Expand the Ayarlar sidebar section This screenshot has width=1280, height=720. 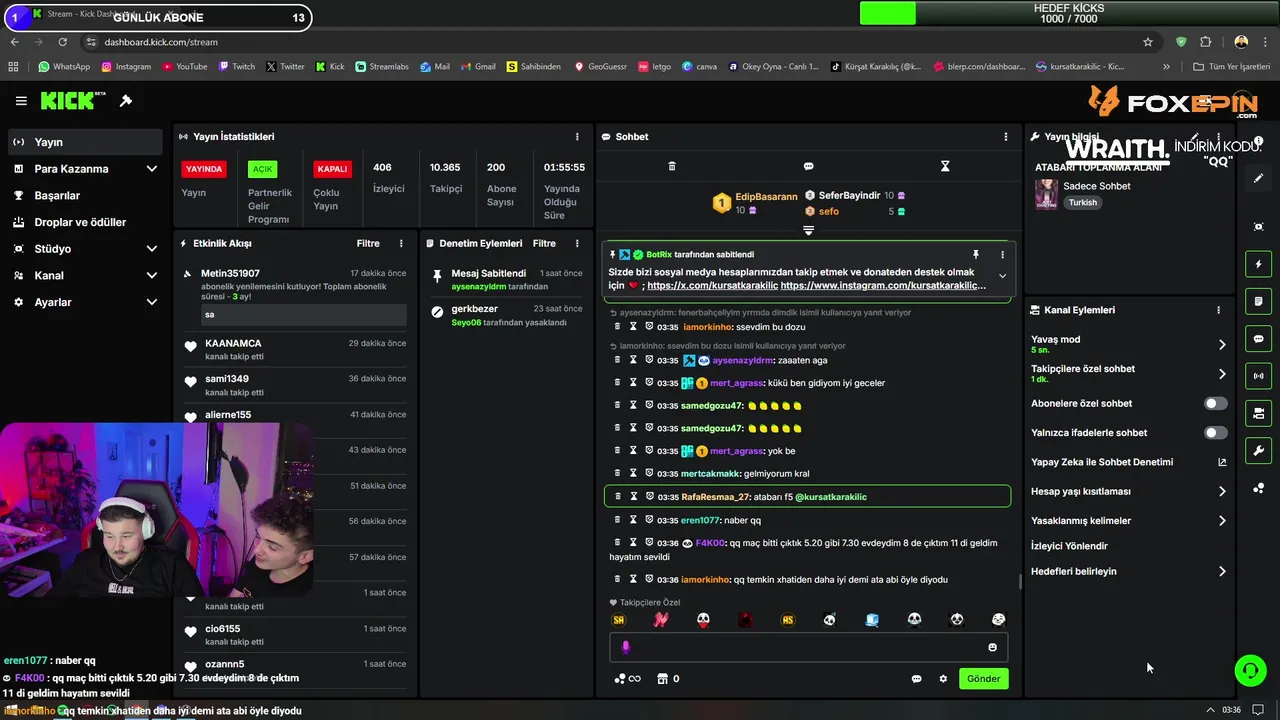(152, 302)
